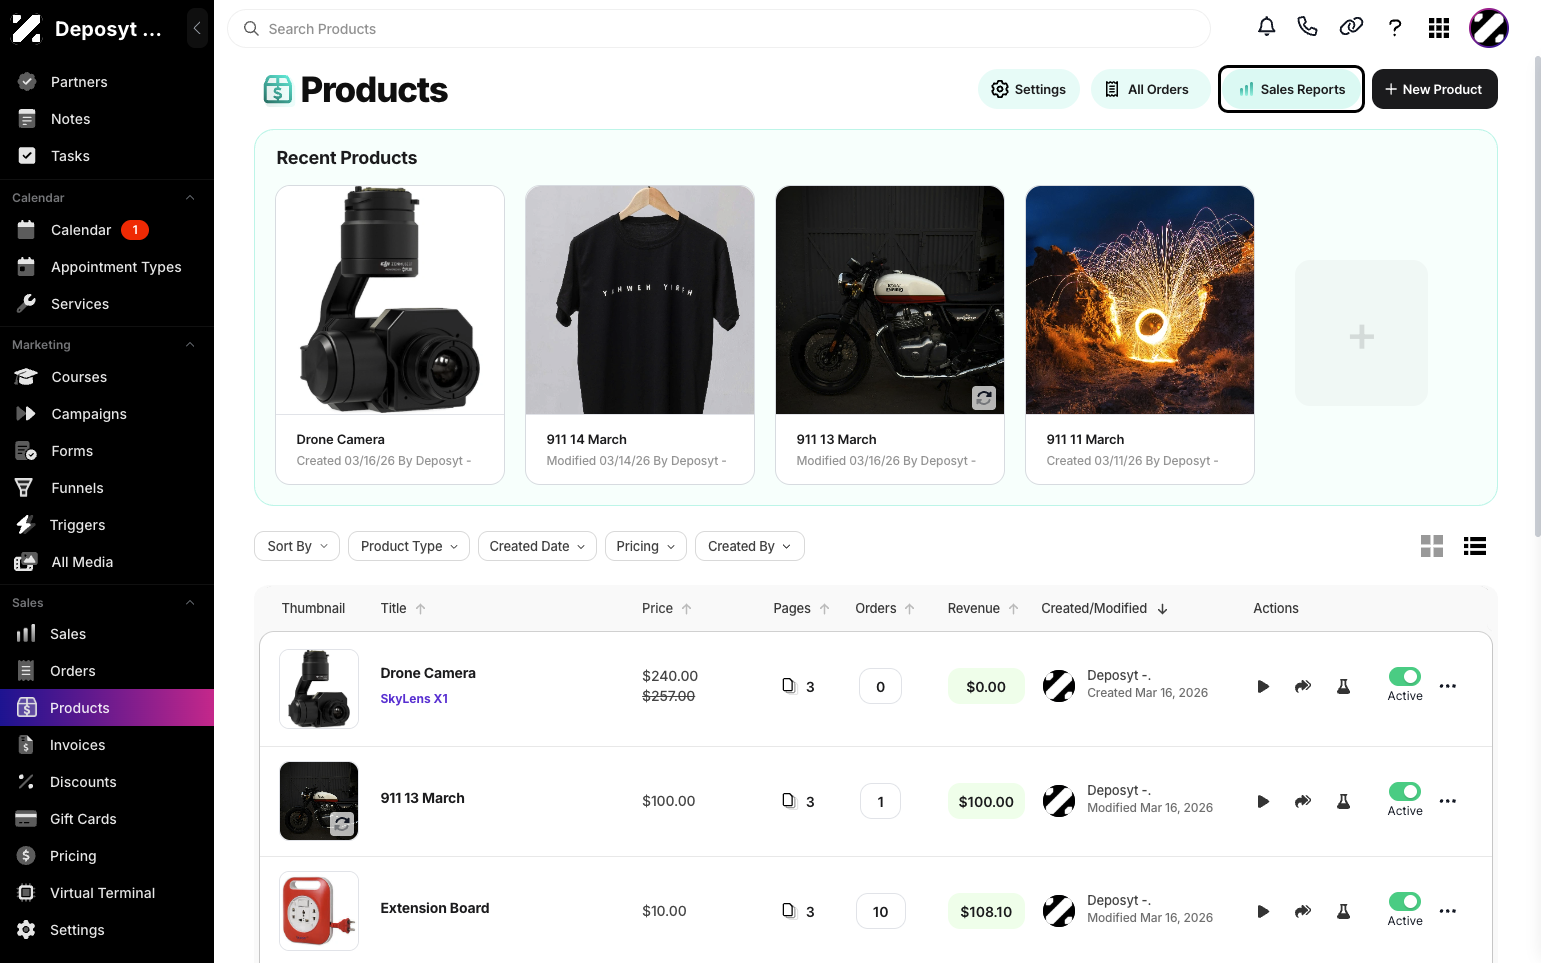
Task: Open the apps grid menu icon
Action: tap(1439, 28)
